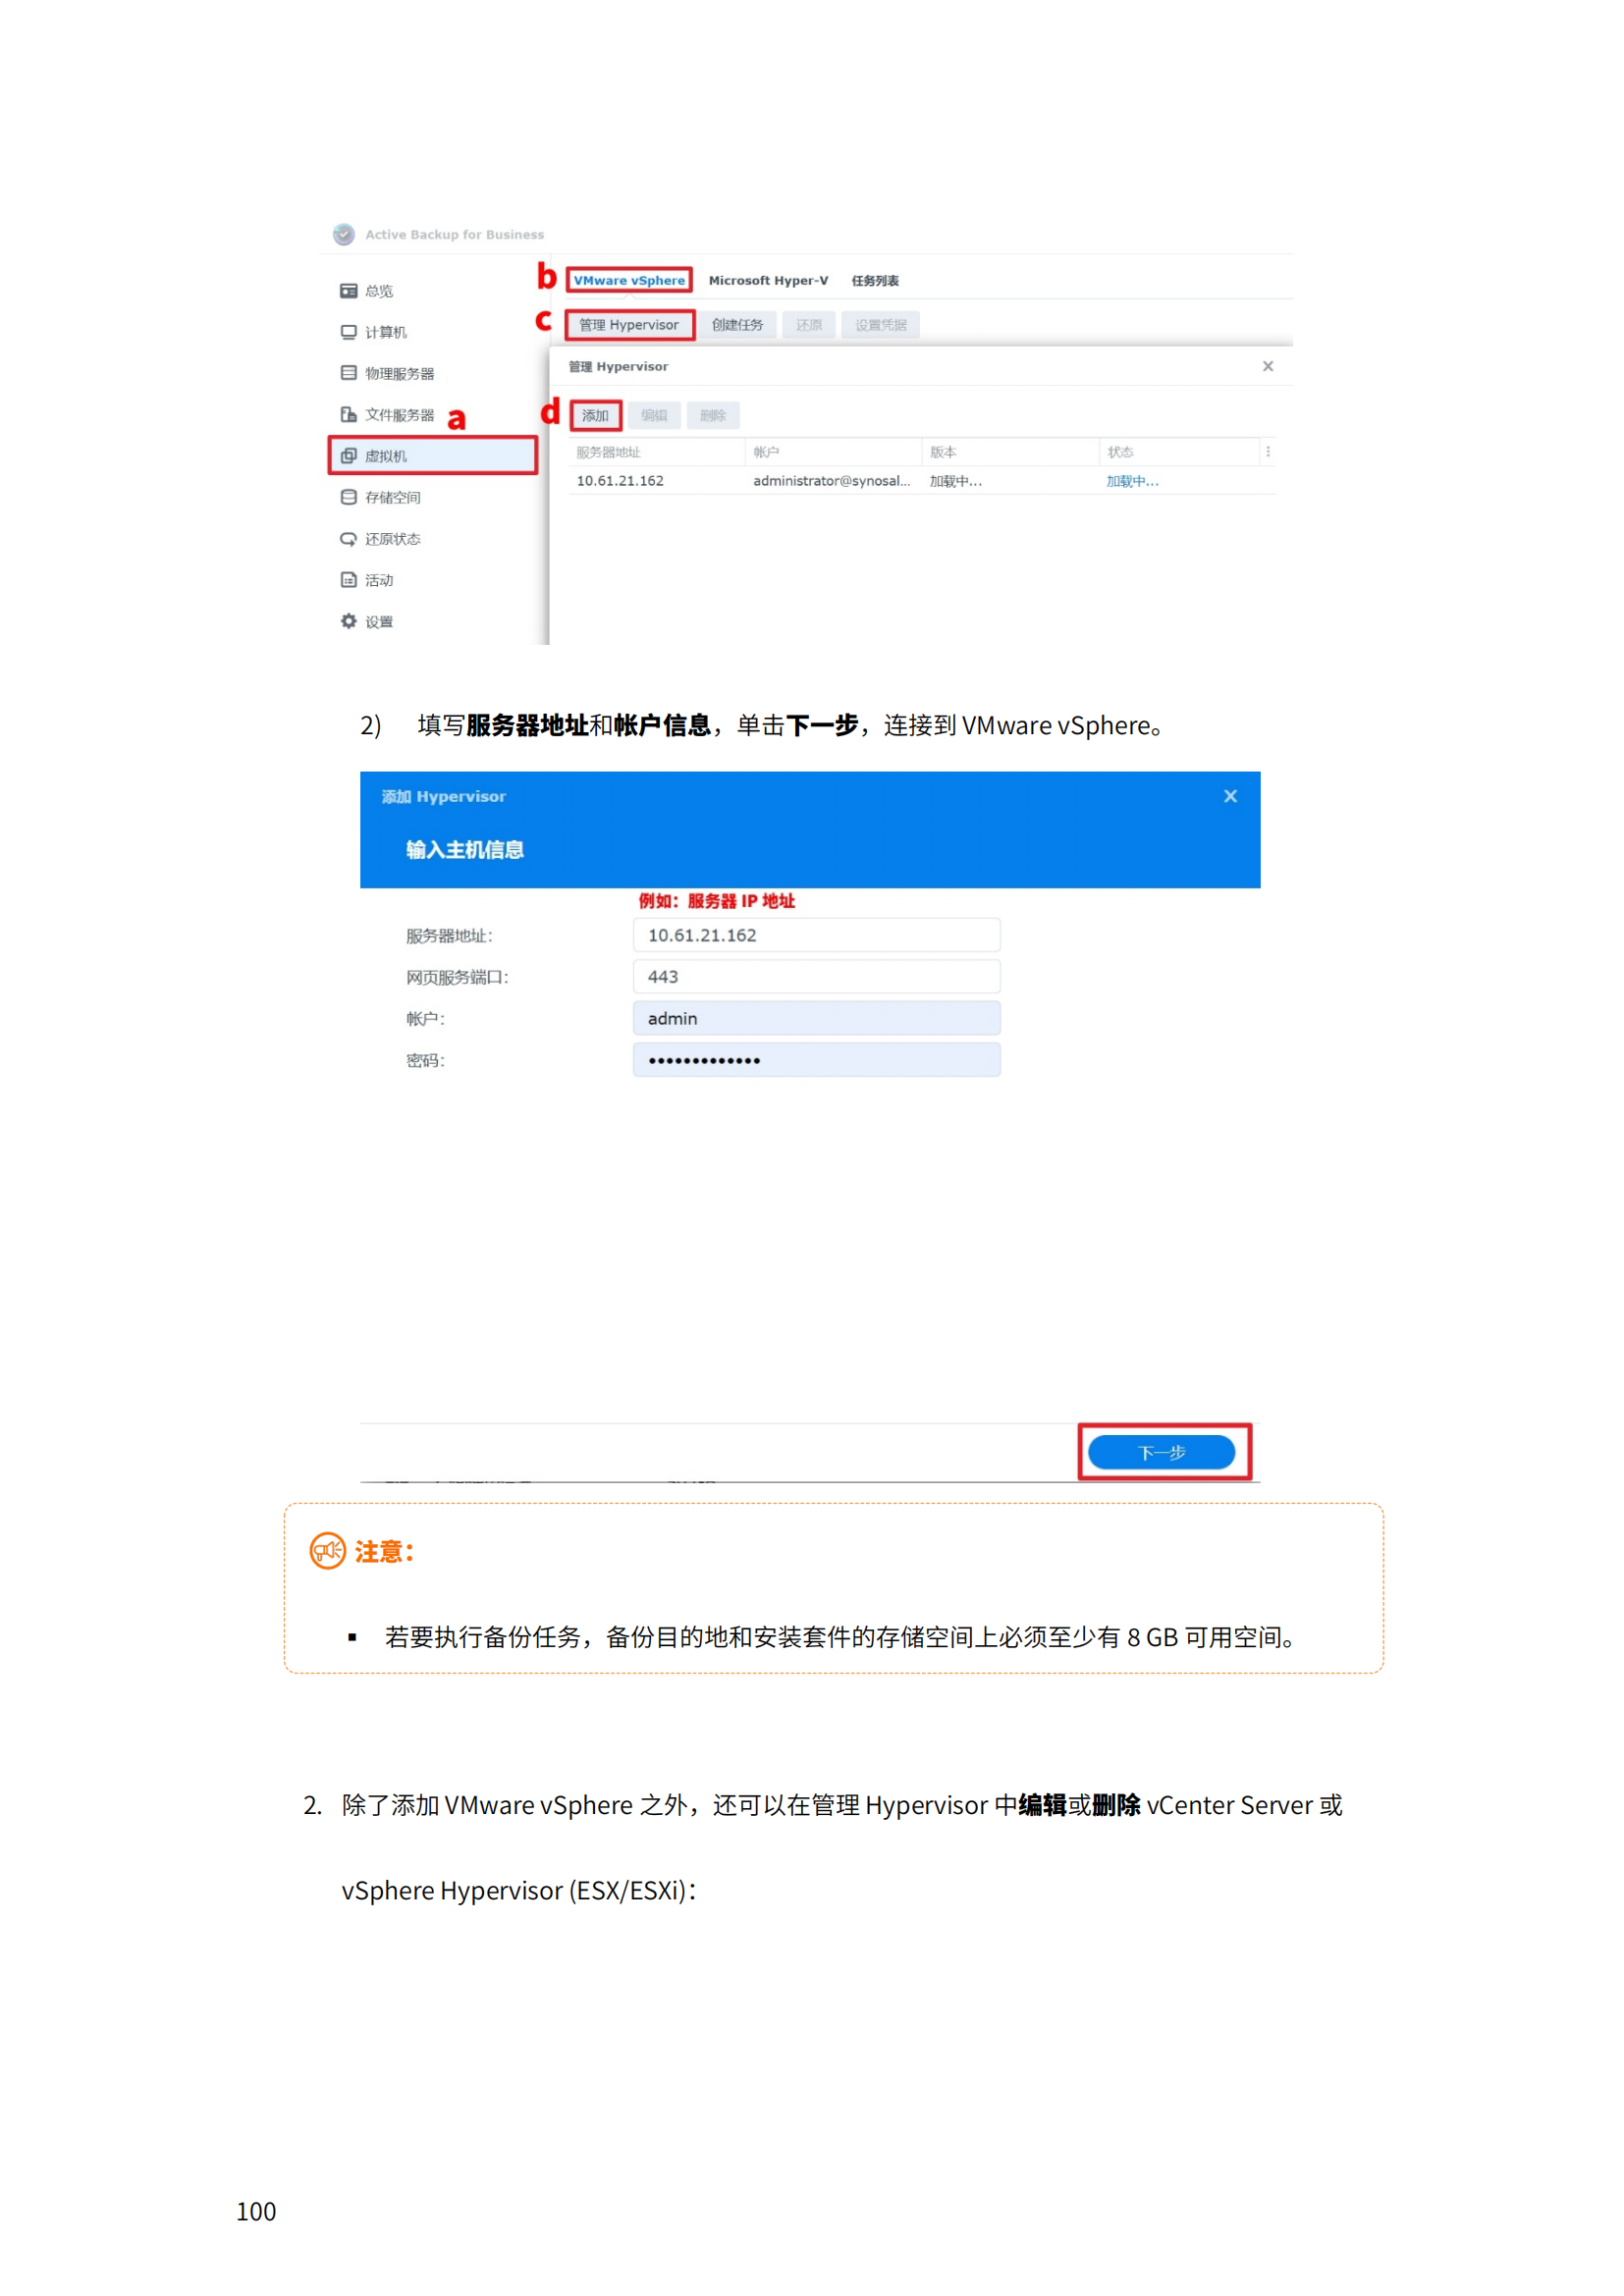Open 设置 gear item in sidebar

[x=366, y=621]
